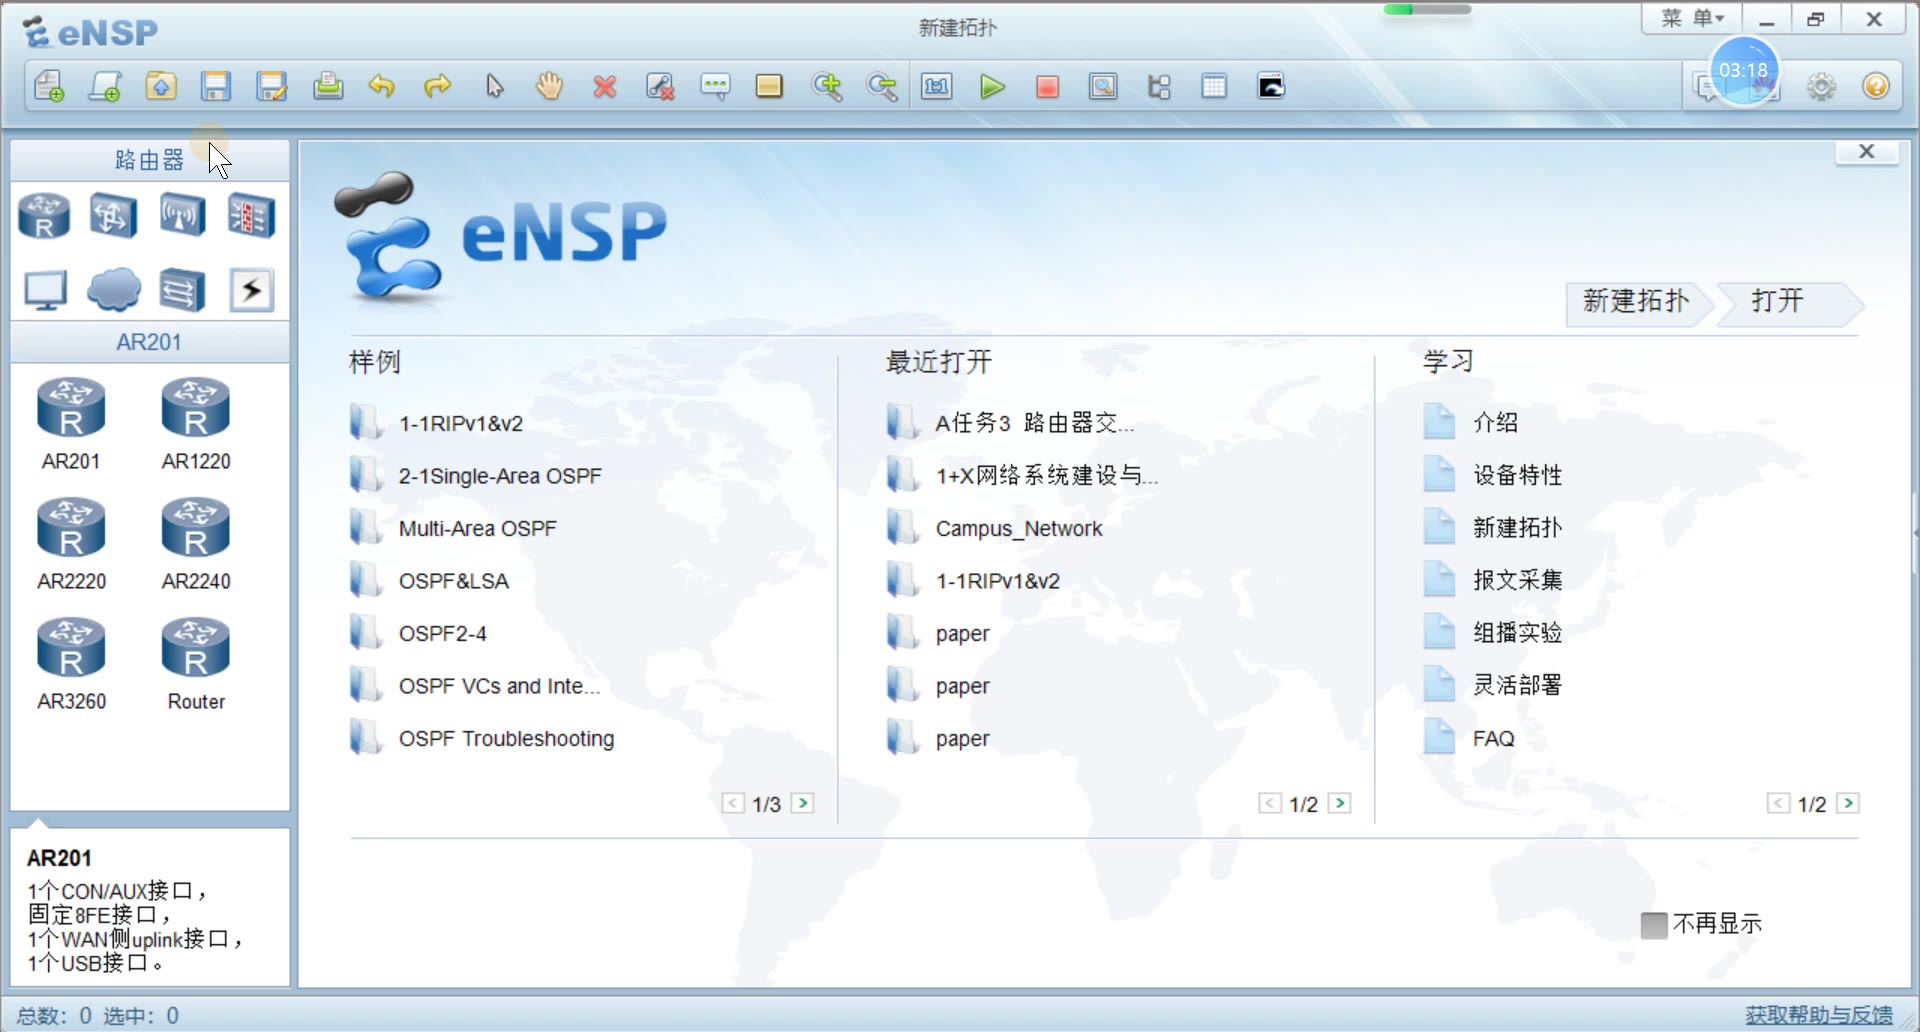Screen dimensions: 1920x1032
Task: Pick the AR2240 router model
Action: point(196,544)
